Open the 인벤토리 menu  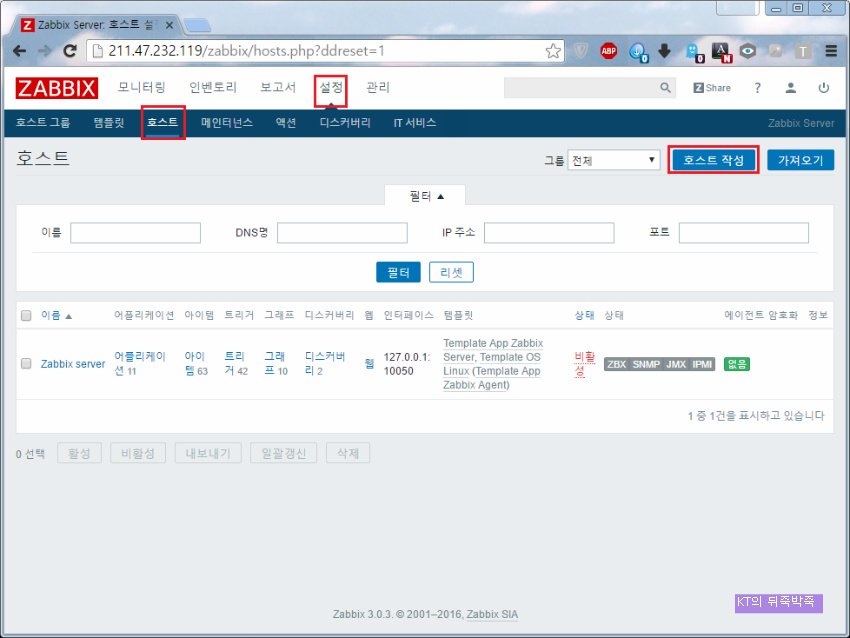pos(212,87)
